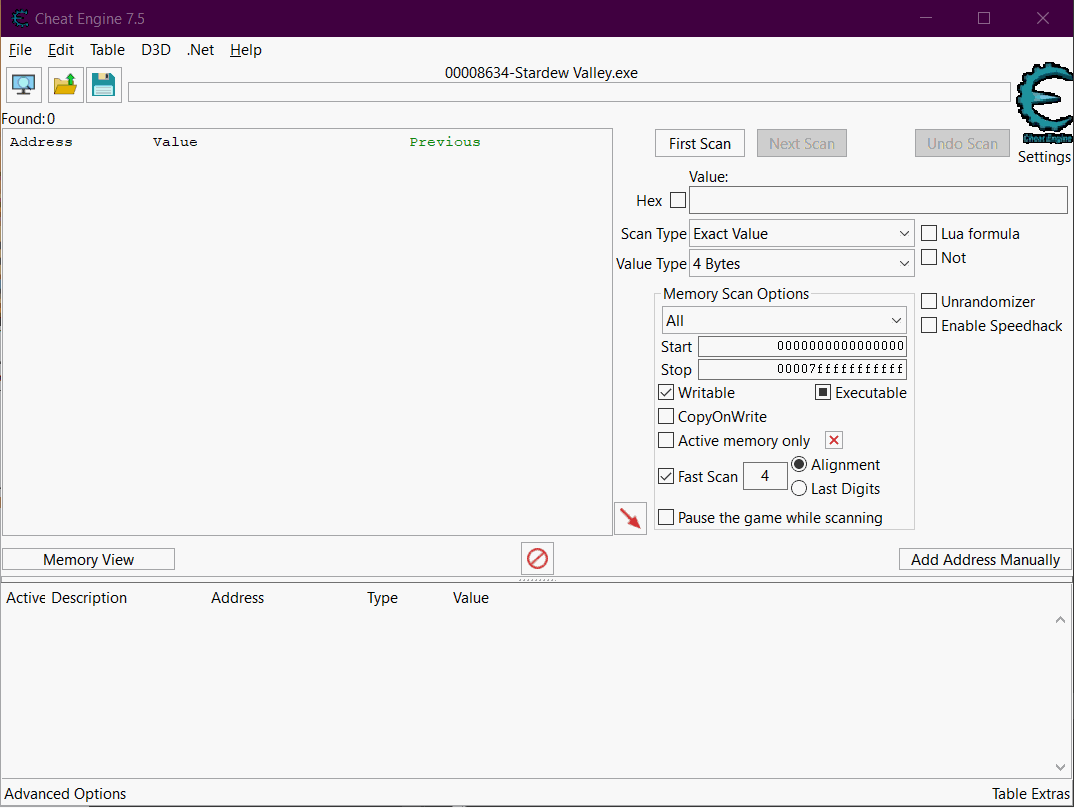Click address list scroll up arrow
This screenshot has width=1074, height=808.
pos(1060,620)
